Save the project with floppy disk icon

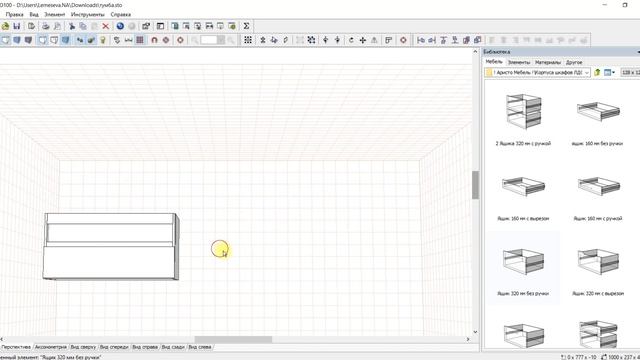click(x=17, y=26)
